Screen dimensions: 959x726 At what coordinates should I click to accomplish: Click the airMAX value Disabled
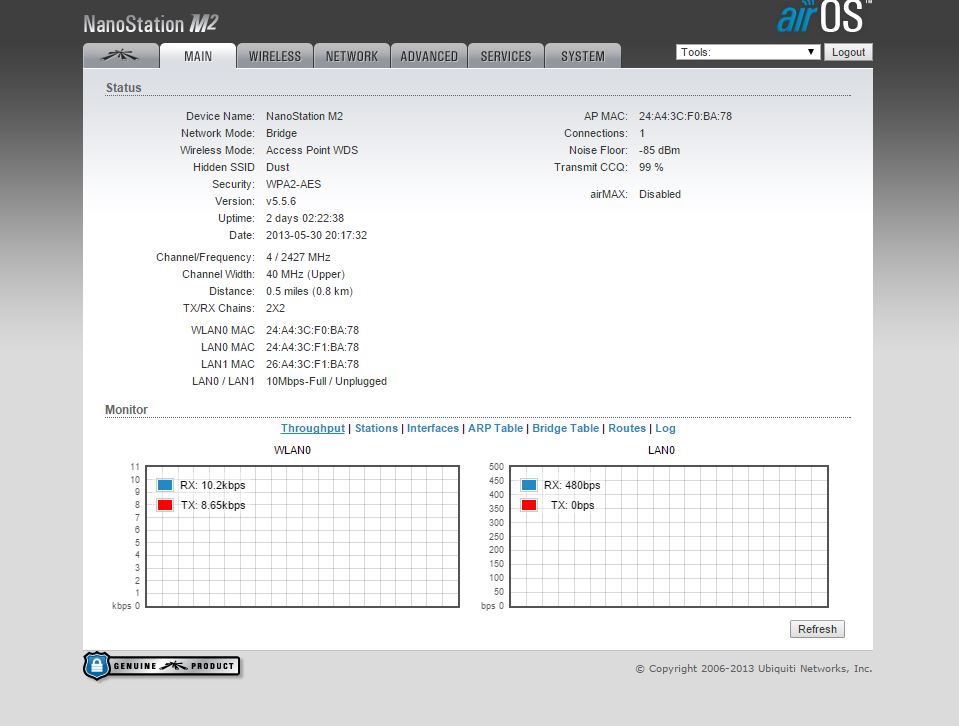coord(659,194)
